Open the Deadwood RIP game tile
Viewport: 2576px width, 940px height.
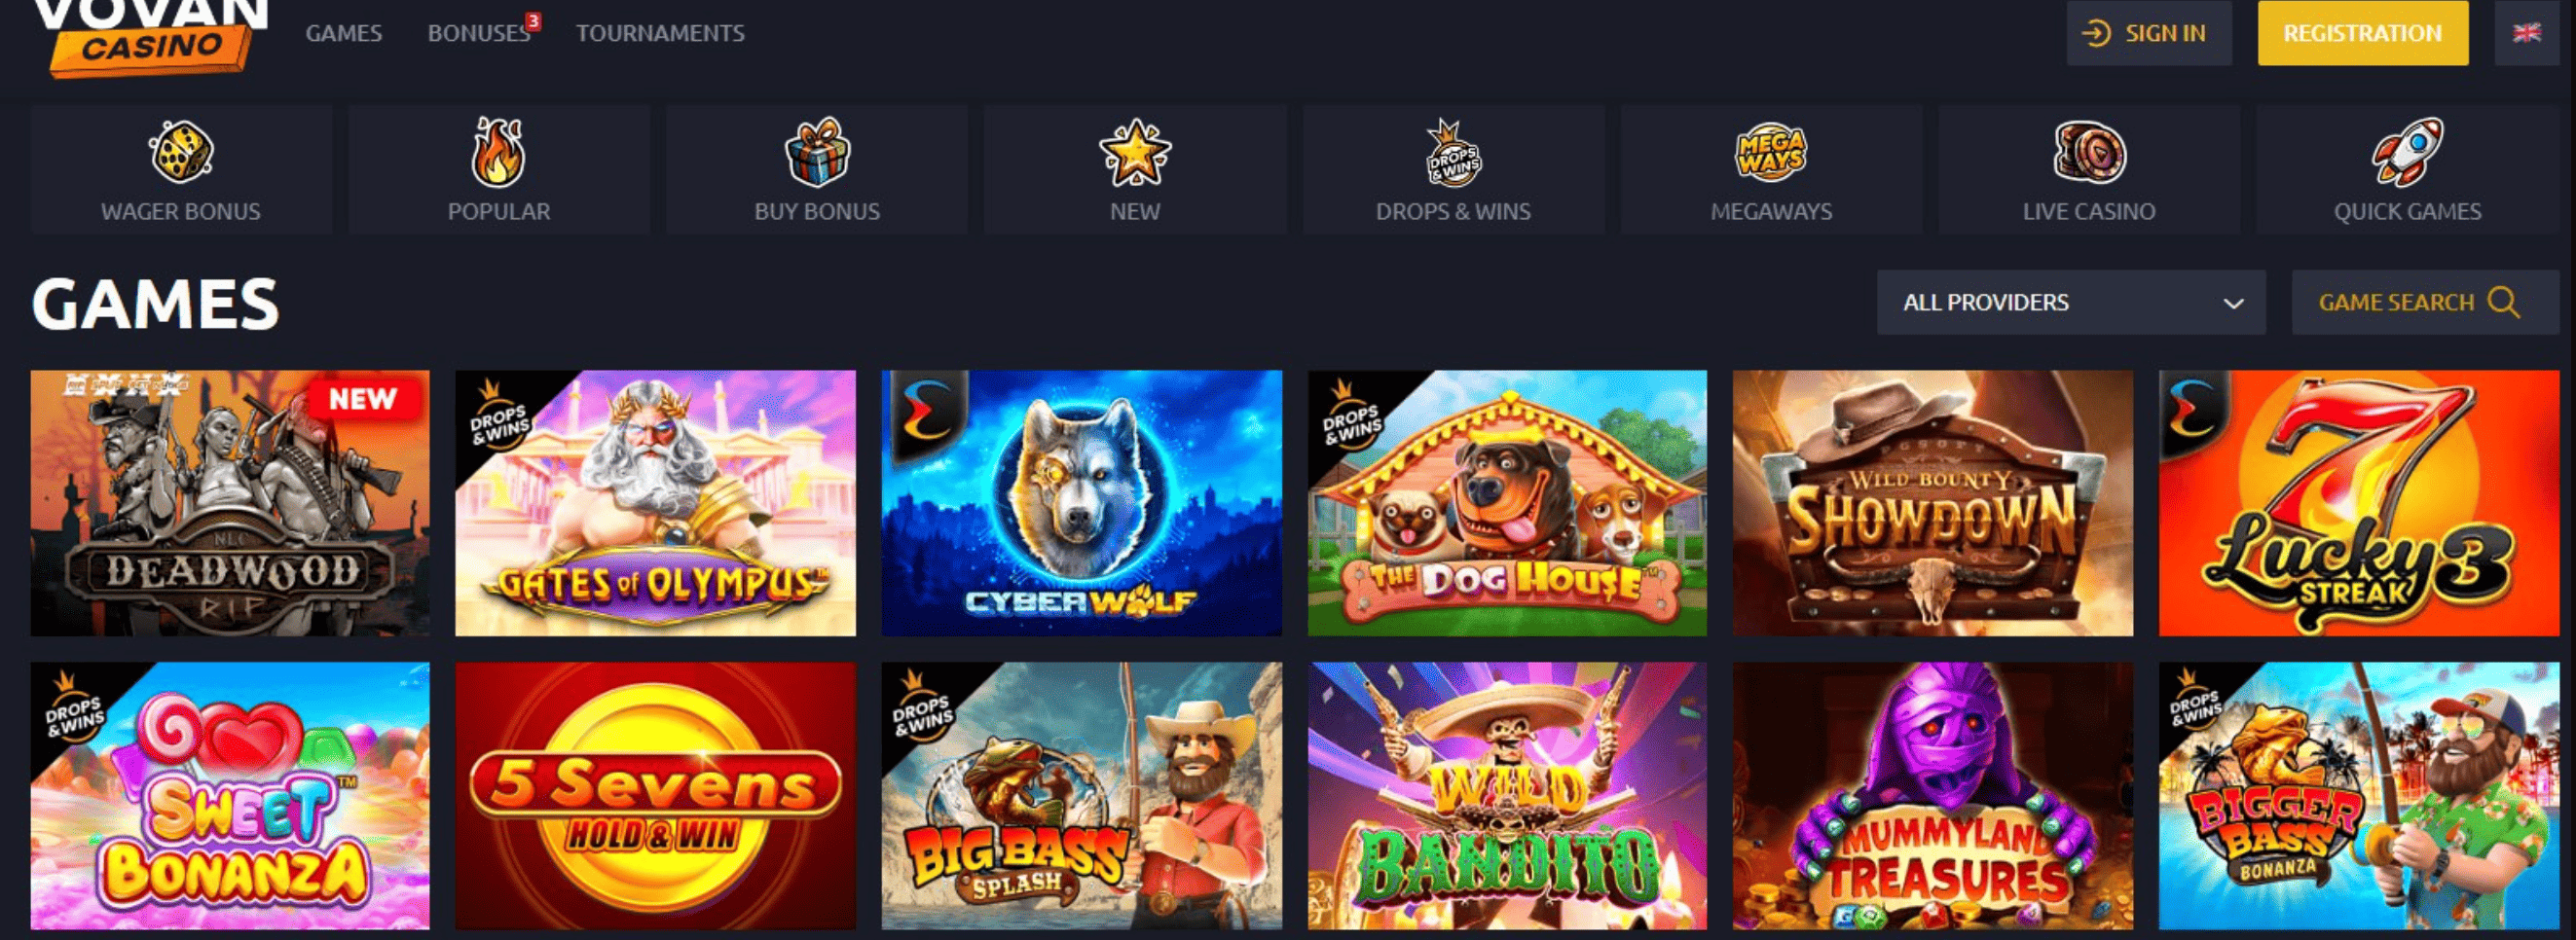tap(230, 503)
